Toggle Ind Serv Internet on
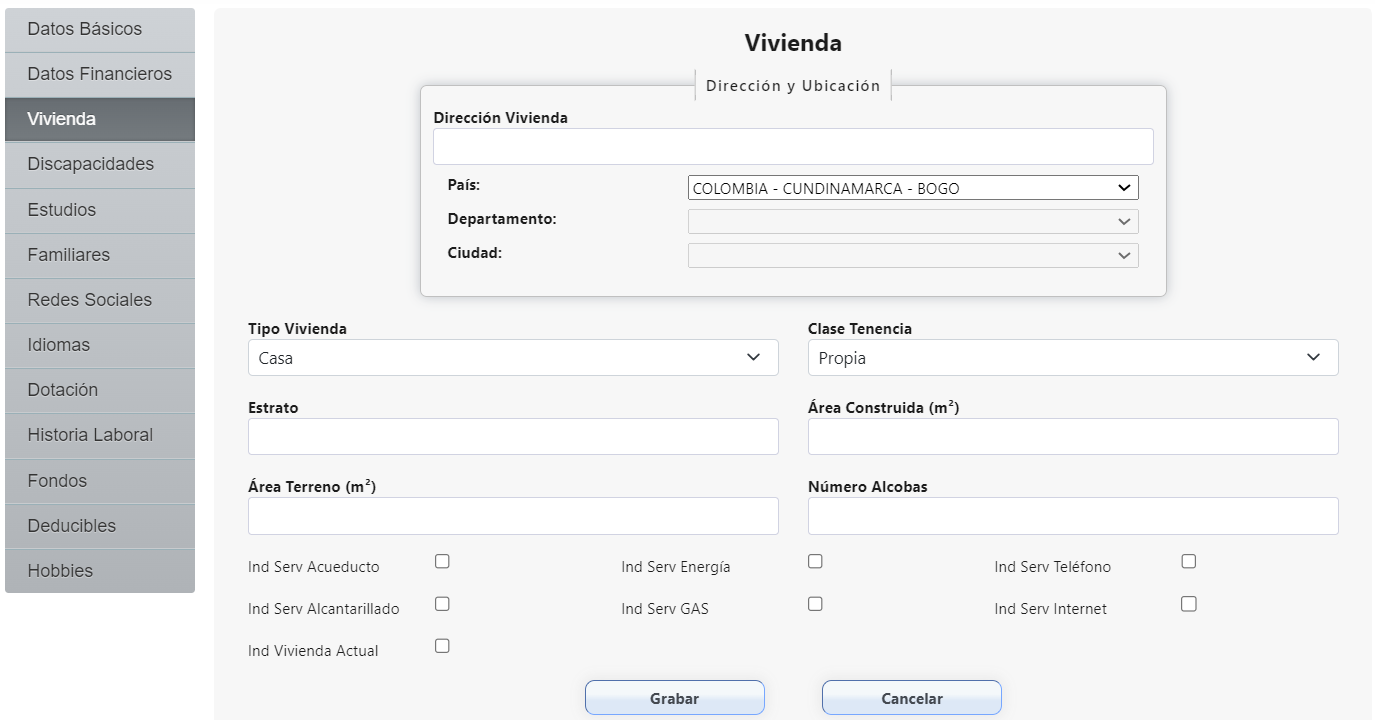This screenshot has width=1375, height=720. tap(1188, 603)
